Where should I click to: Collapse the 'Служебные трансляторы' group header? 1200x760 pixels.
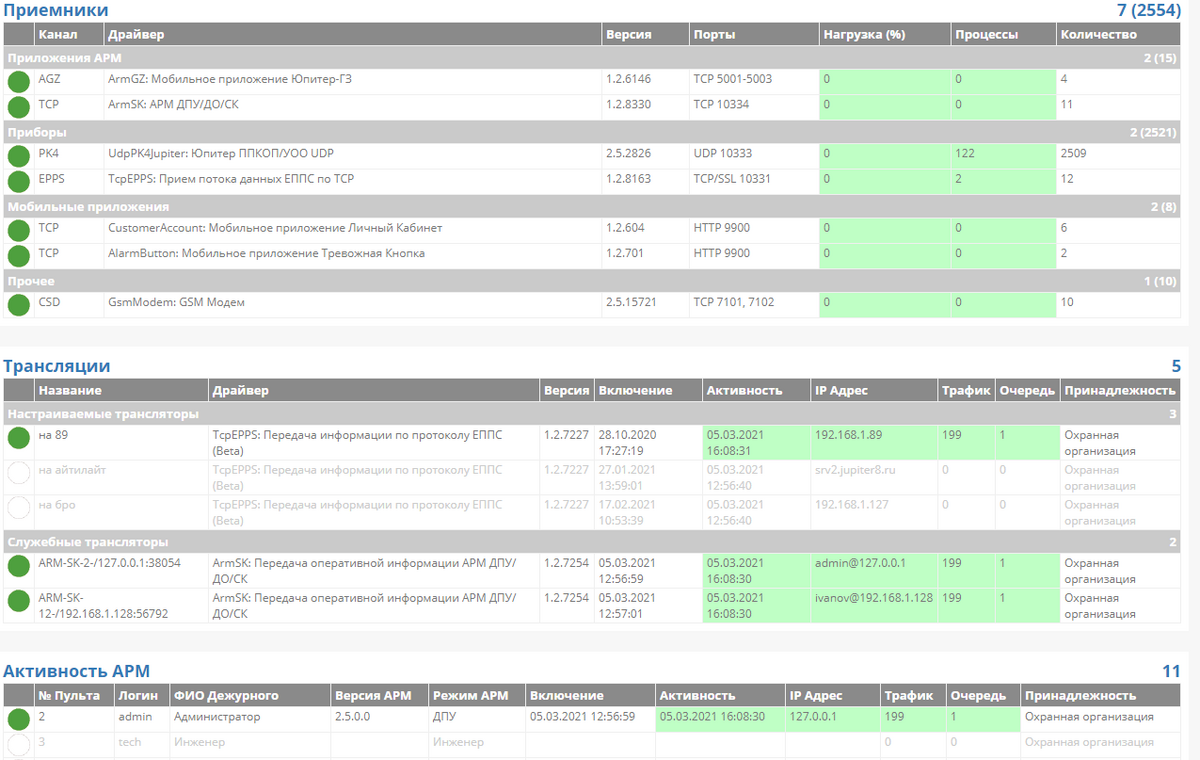pyautogui.click(x=88, y=542)
